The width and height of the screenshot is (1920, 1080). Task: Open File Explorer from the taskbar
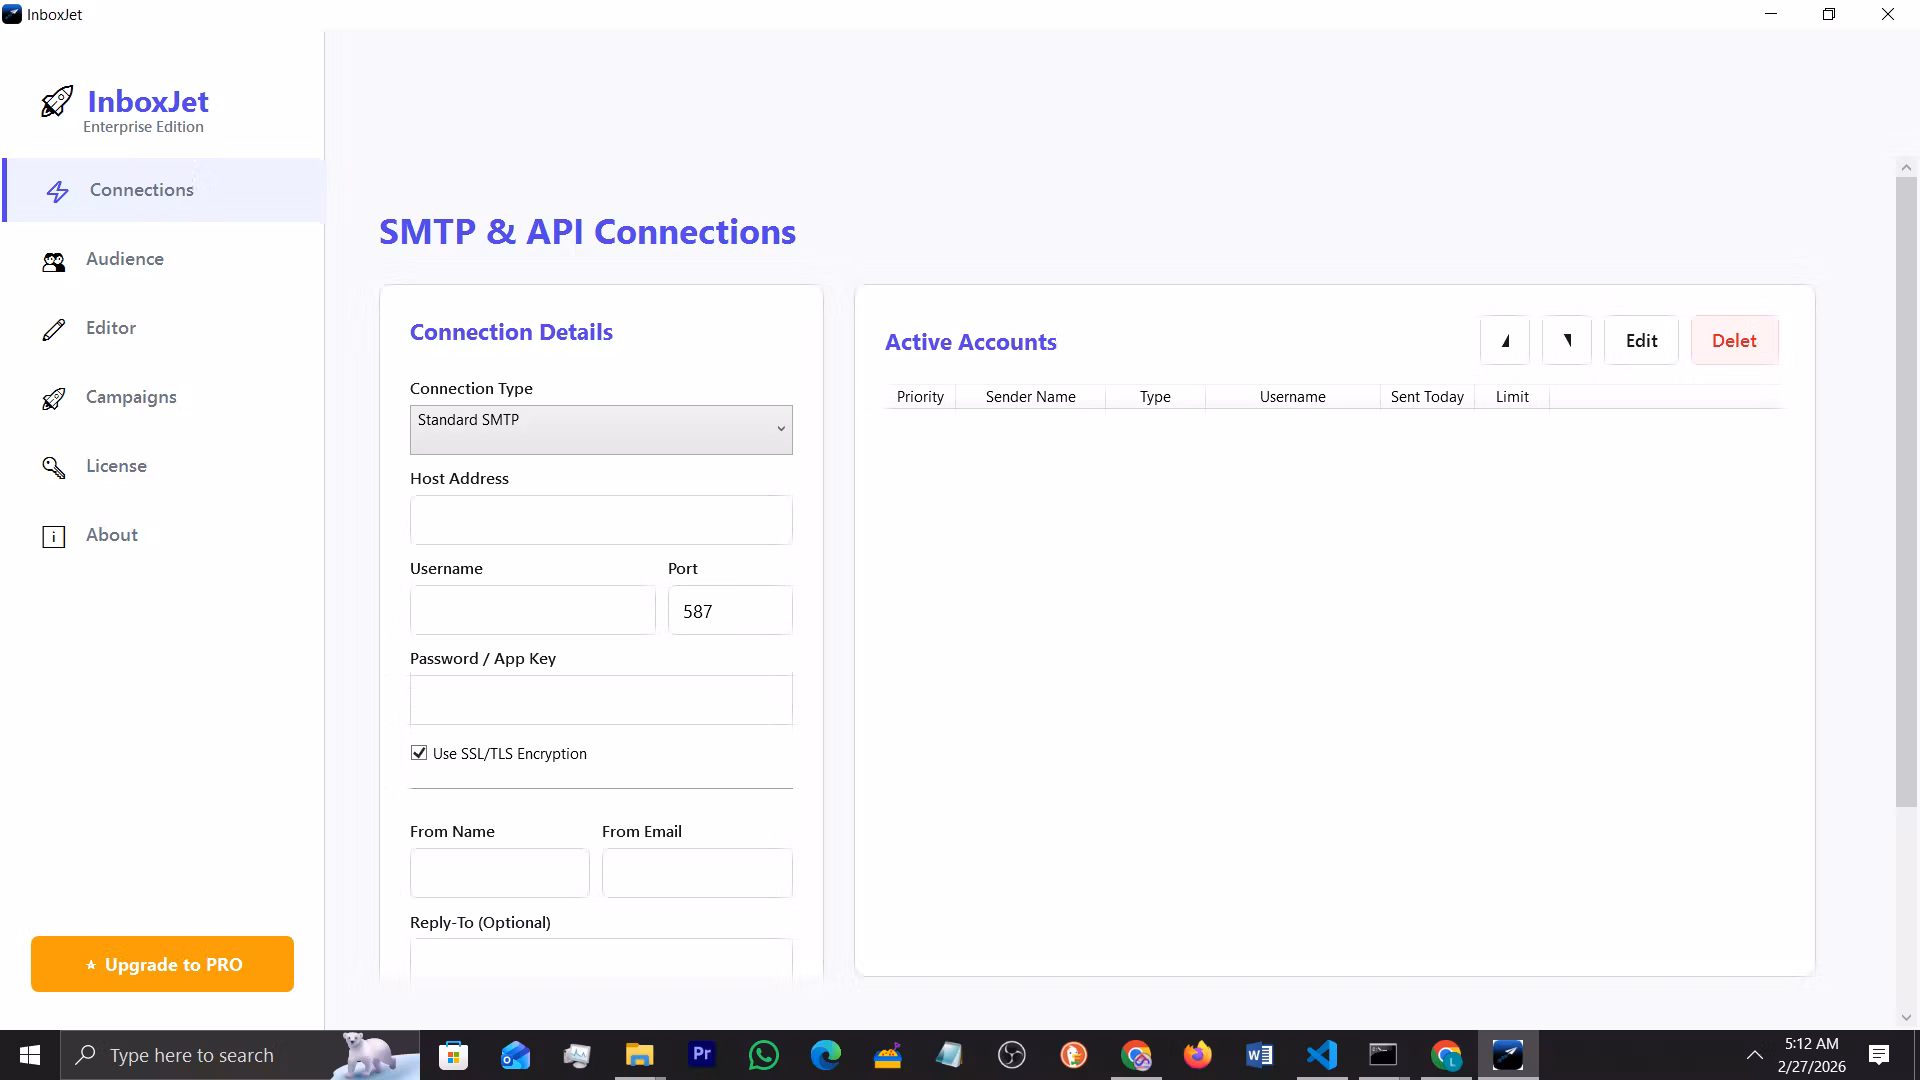click(639, 1055)
